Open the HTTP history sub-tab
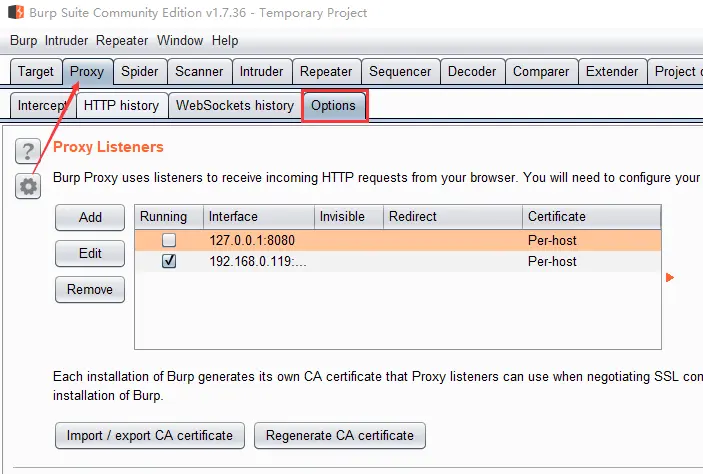703x474 pixels. tap(121, 105)
